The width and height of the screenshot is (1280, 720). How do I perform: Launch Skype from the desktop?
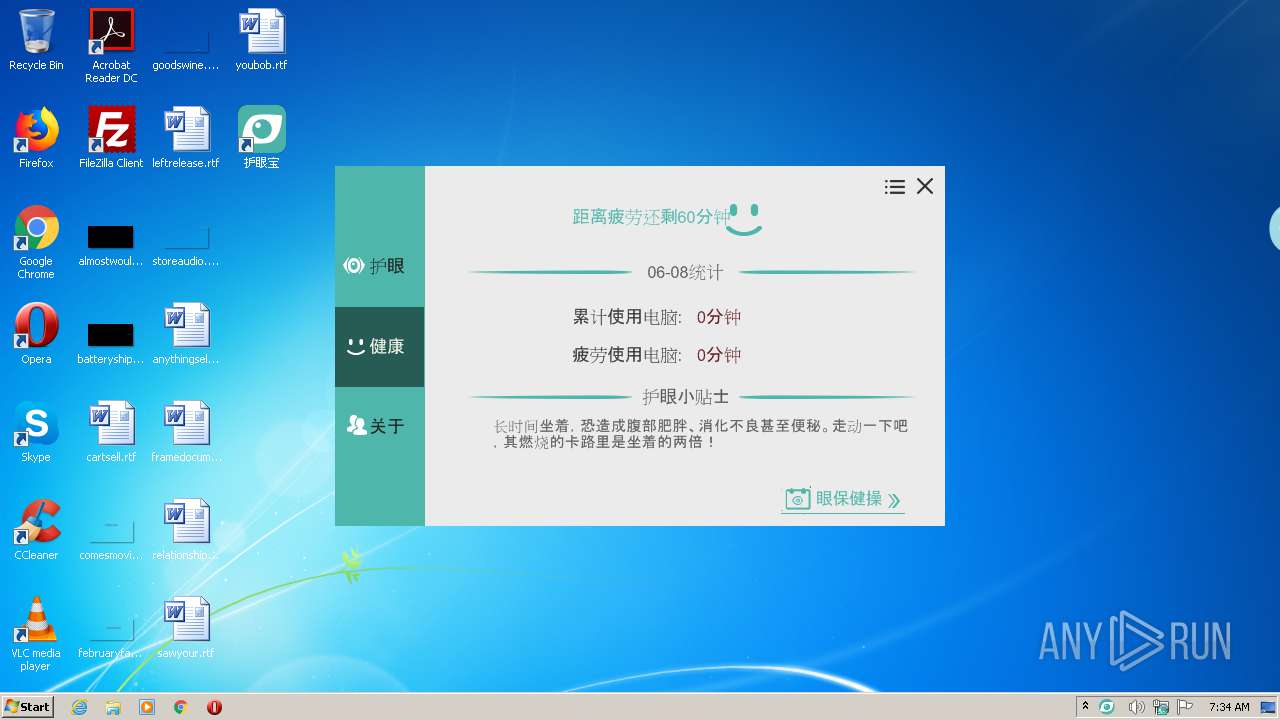[x=36, y=432]
